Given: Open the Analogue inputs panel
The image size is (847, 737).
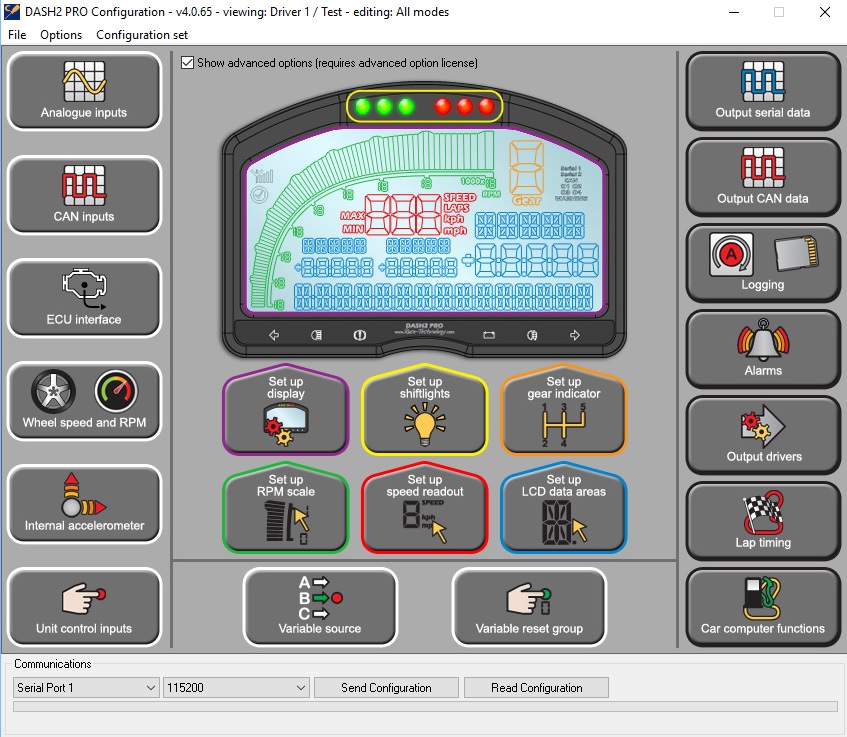Looking at the screenshot, I should pos(84,91).
